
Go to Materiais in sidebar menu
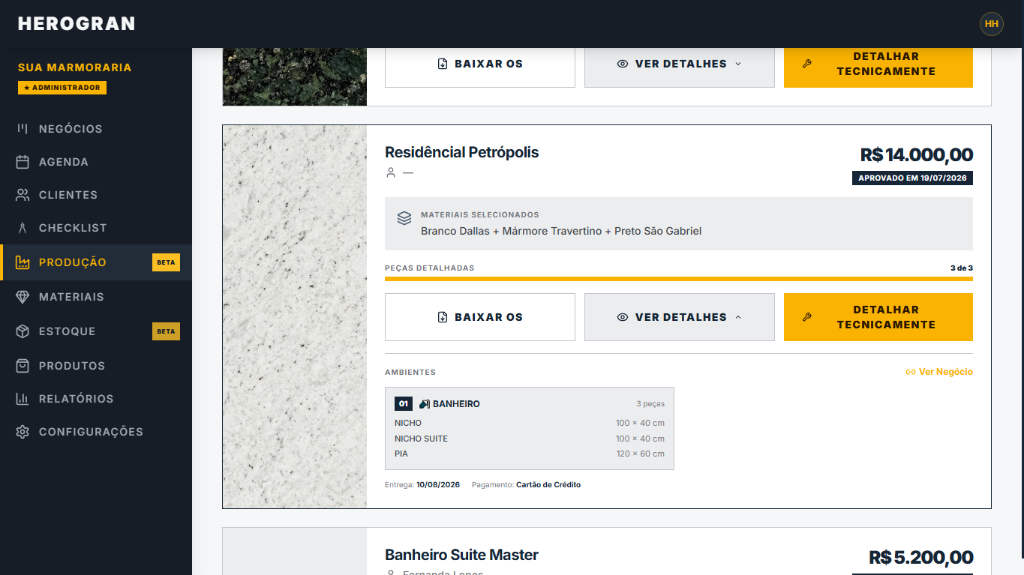coord(71,297)
